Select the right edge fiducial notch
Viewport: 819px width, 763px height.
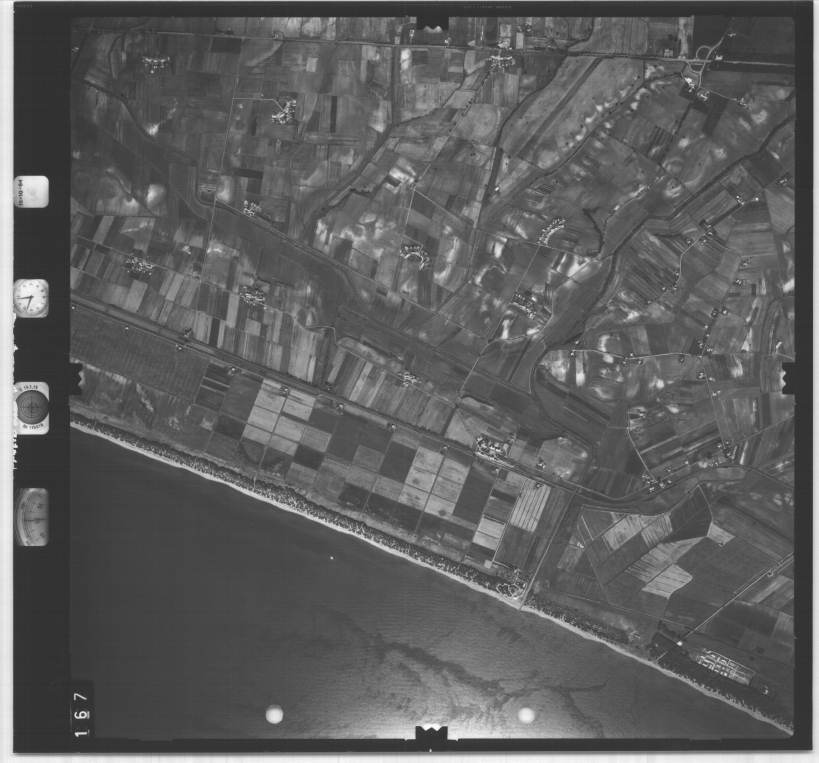(788, 378)
